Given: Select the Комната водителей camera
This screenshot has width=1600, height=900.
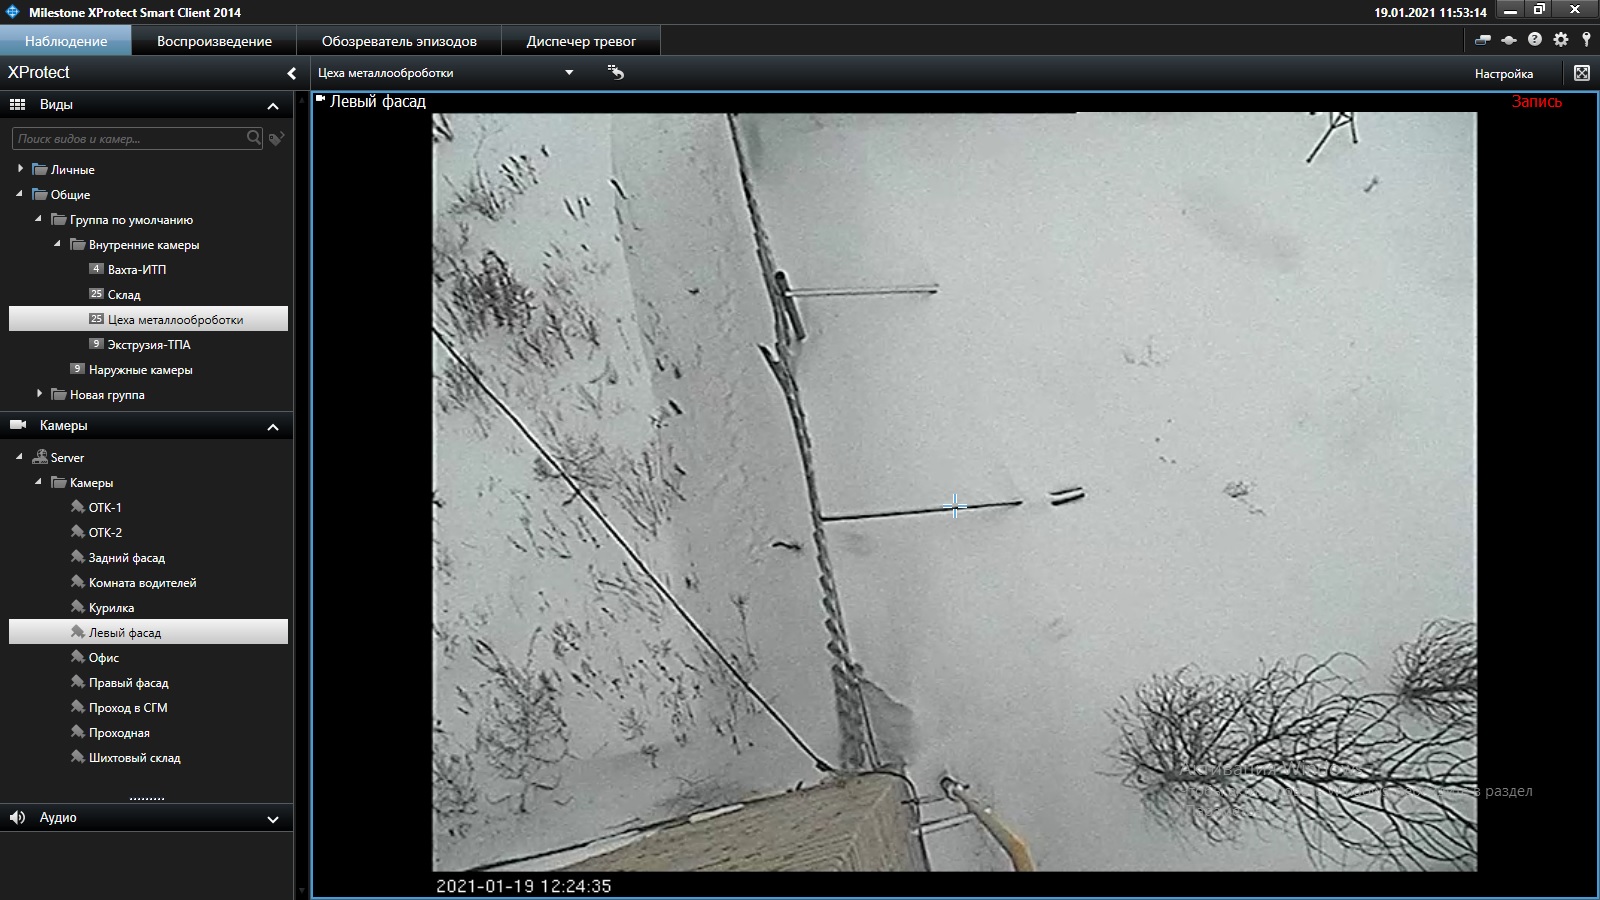Looking at the screenshot, I should [x=142, y=582].
